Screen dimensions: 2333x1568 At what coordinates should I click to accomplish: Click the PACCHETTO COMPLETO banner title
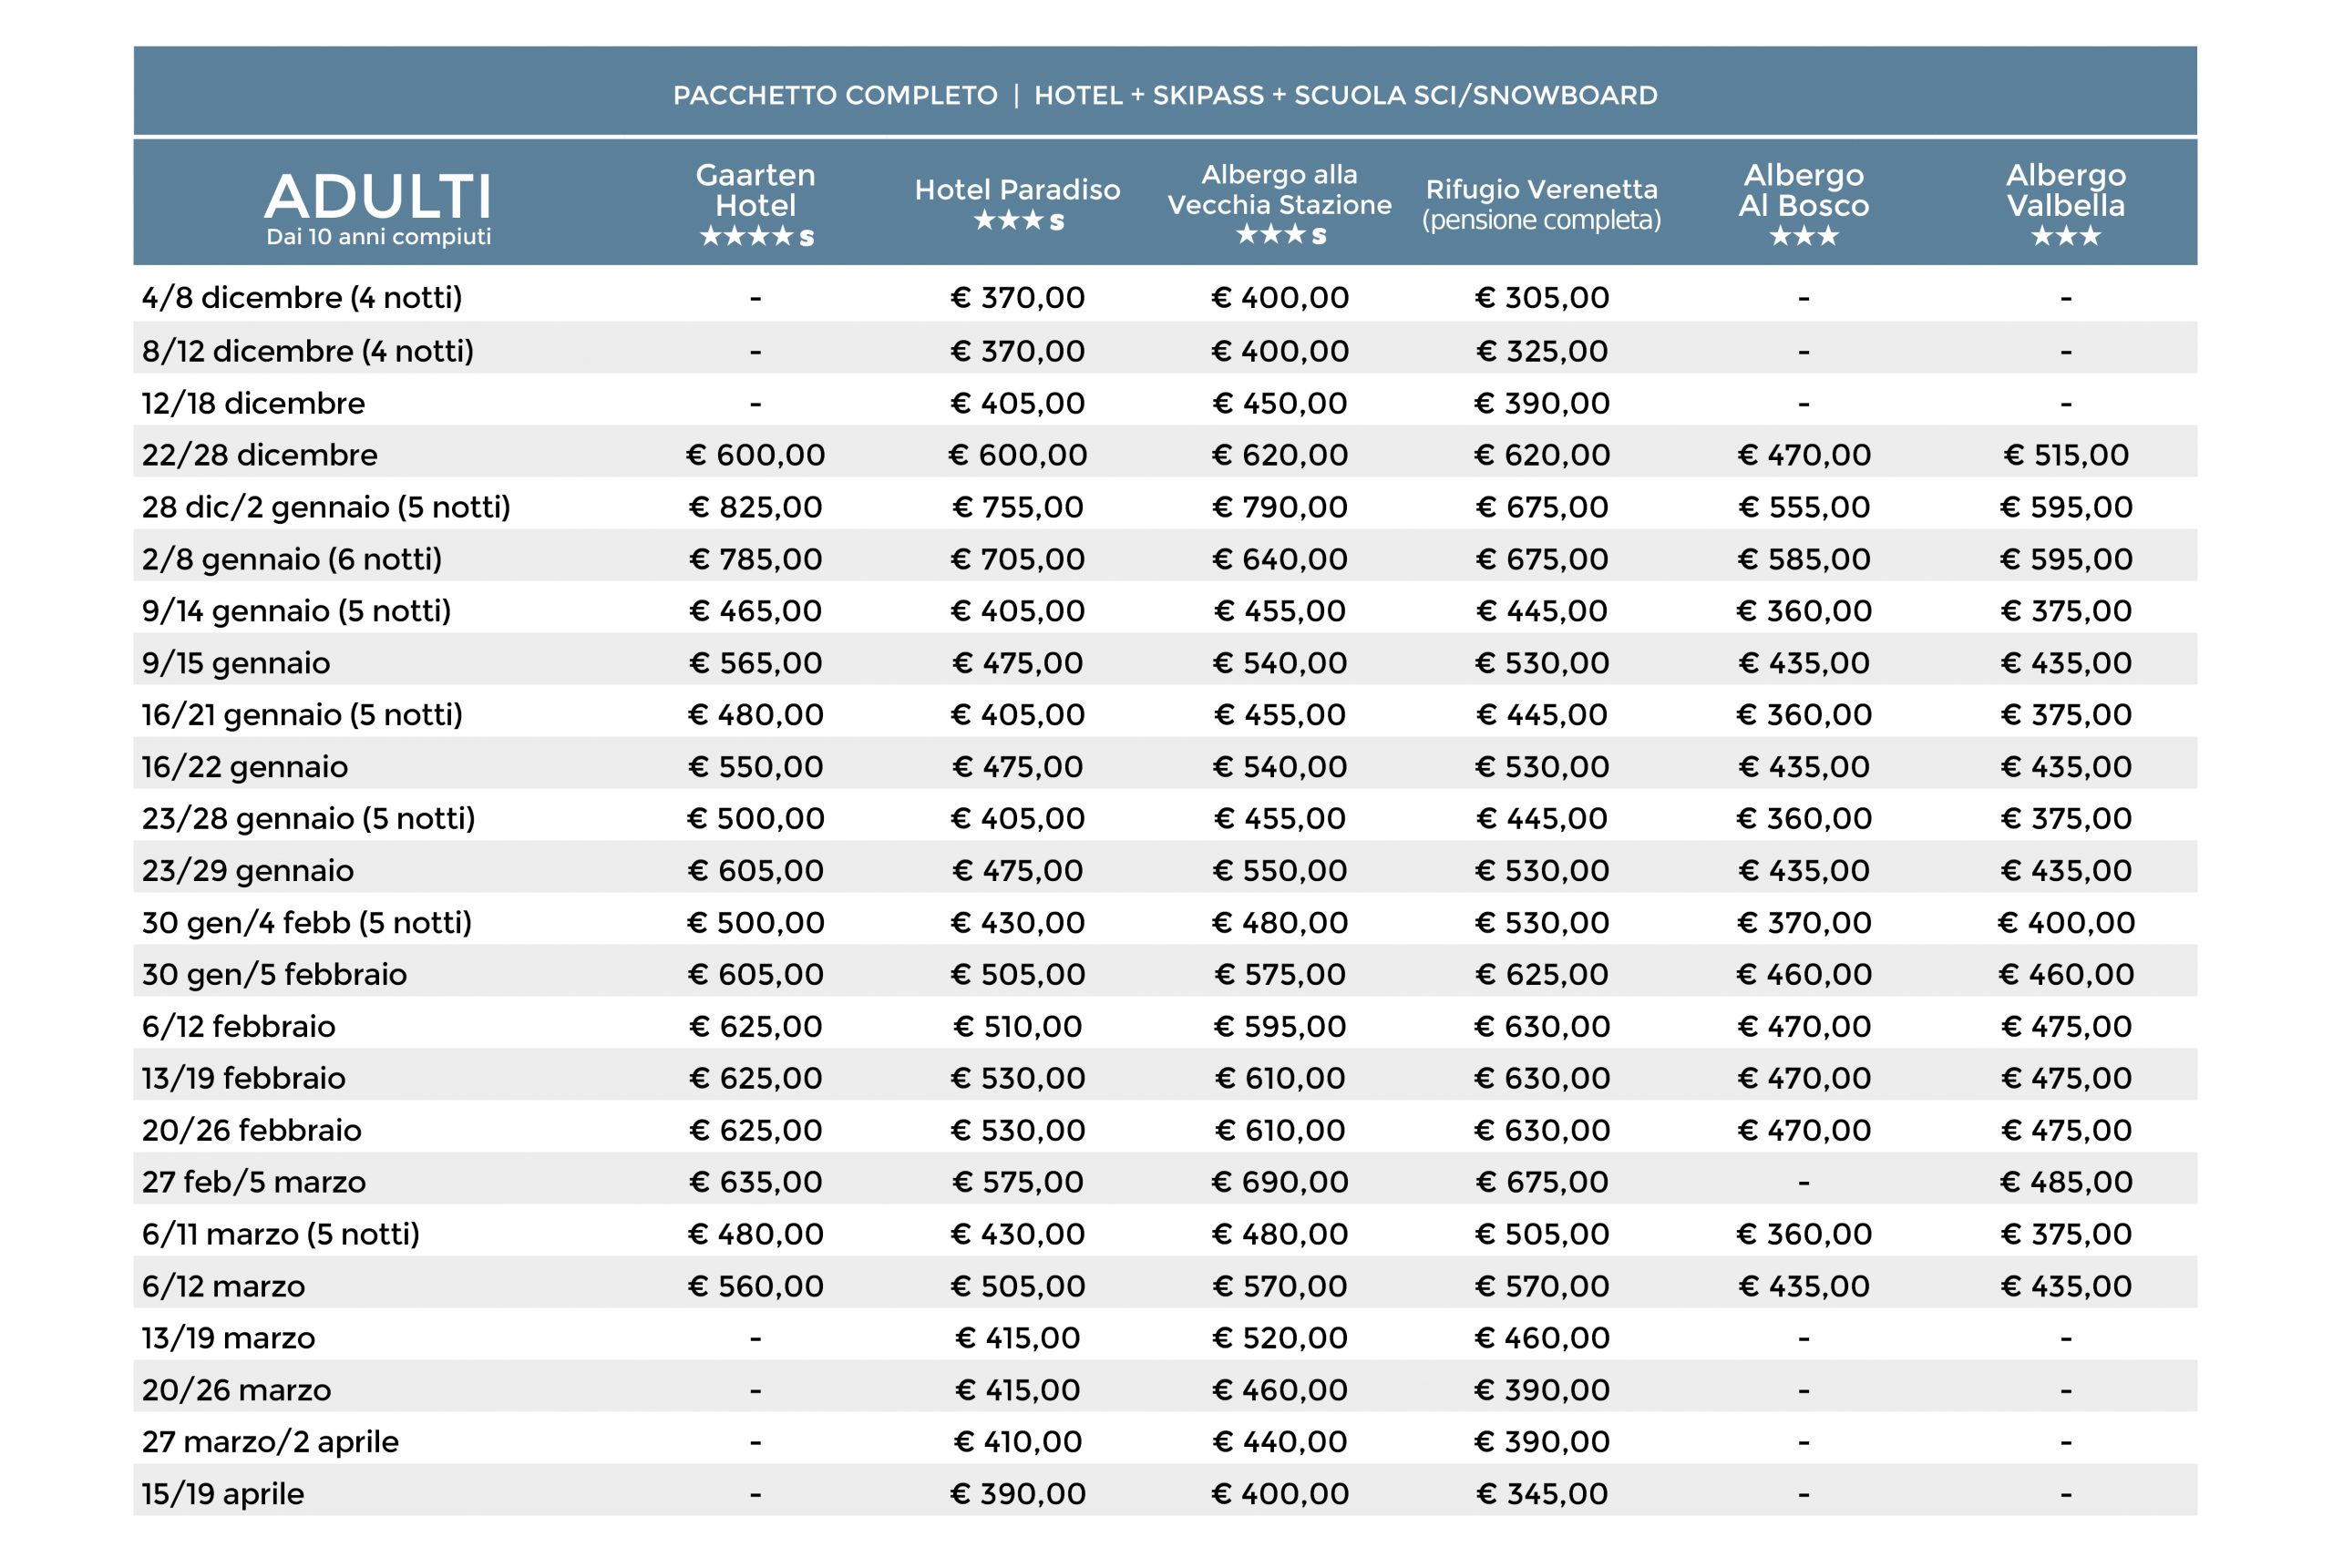click(1165, 95)
